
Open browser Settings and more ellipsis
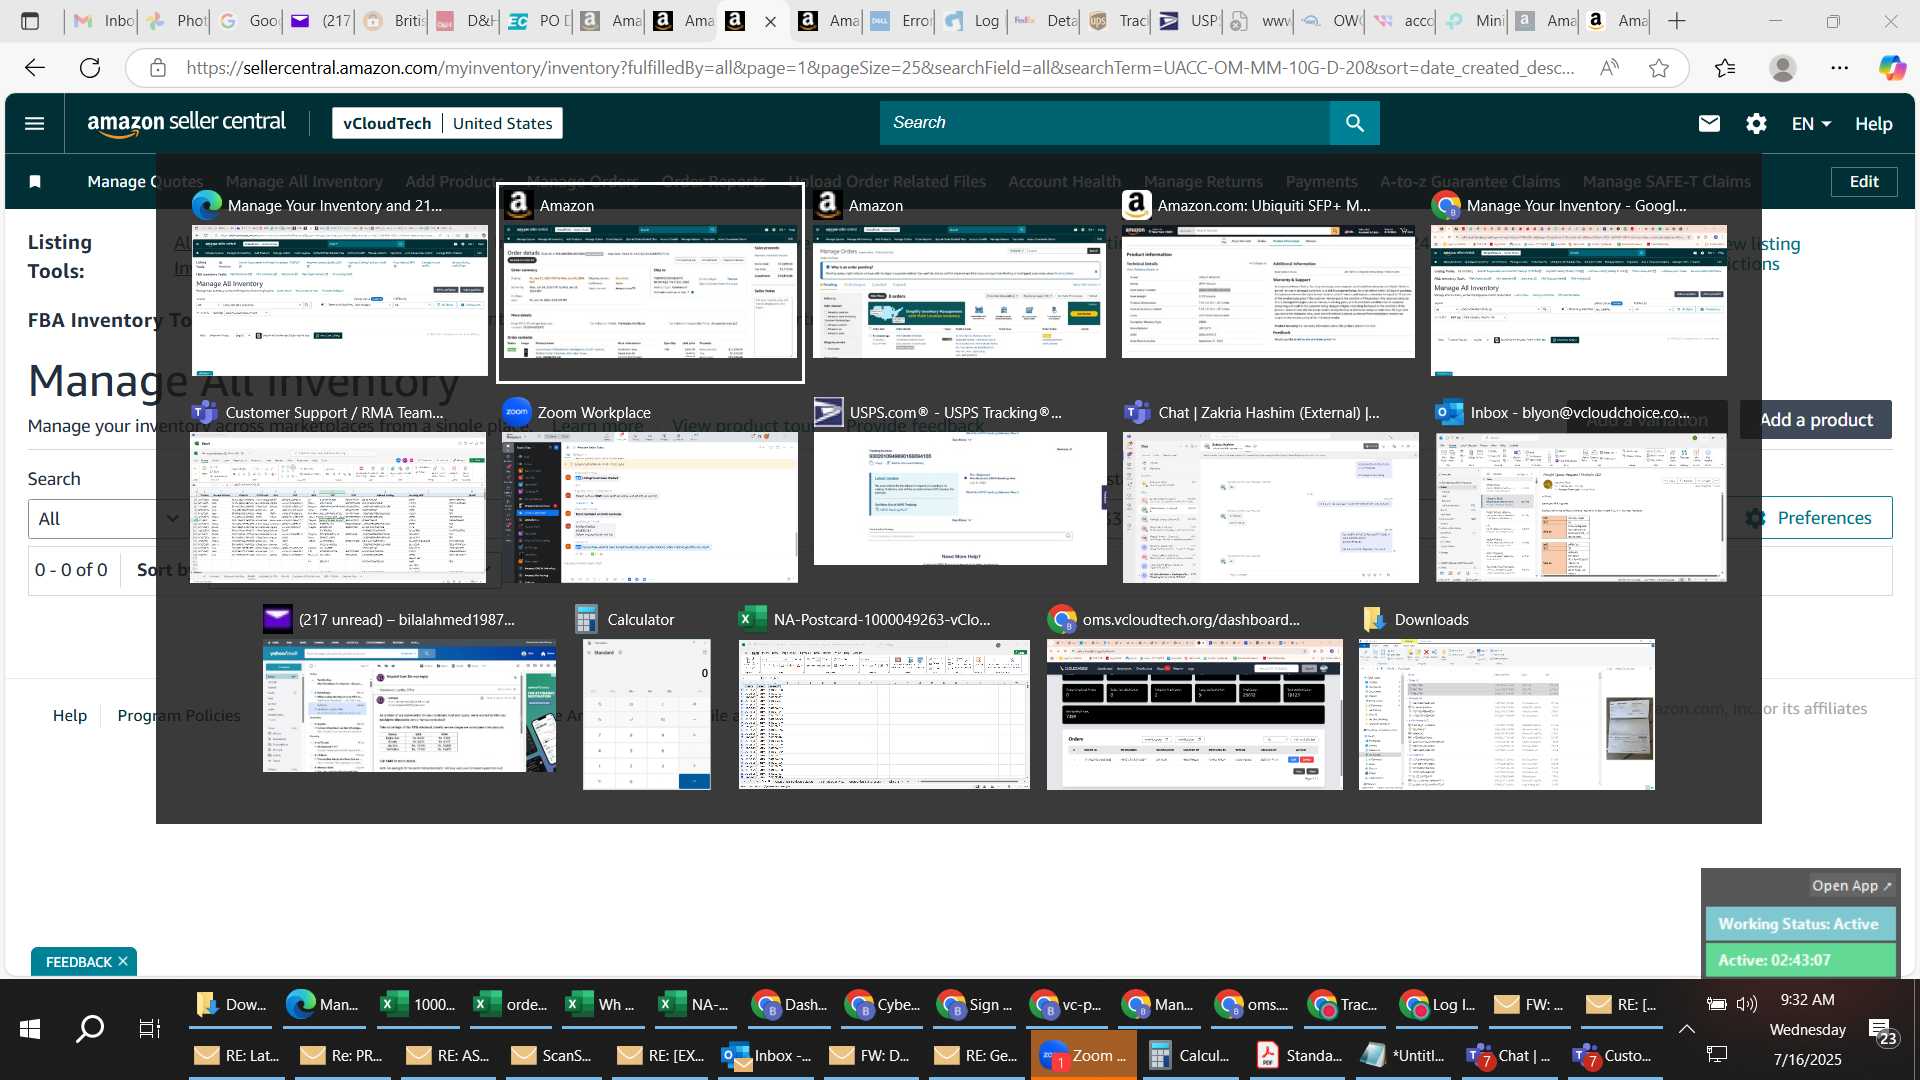coord(1840,68)
